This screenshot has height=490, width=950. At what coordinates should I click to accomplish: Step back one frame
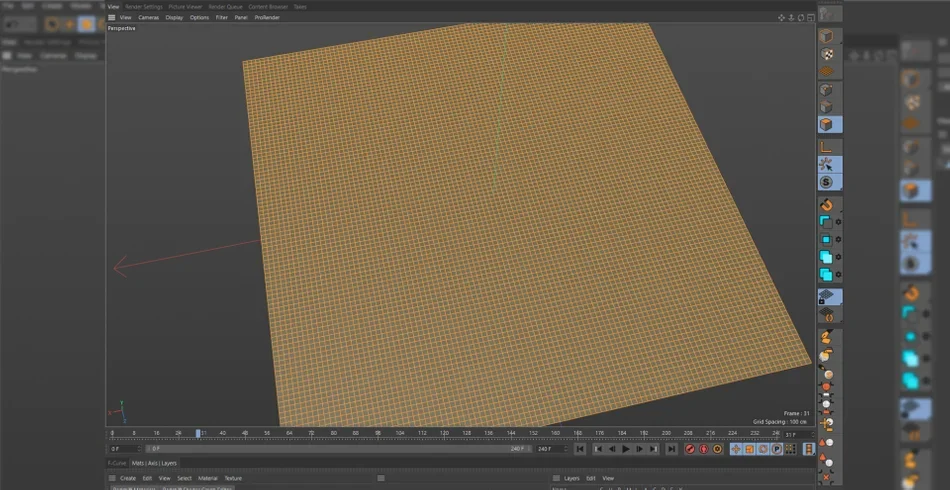[612, 449]
